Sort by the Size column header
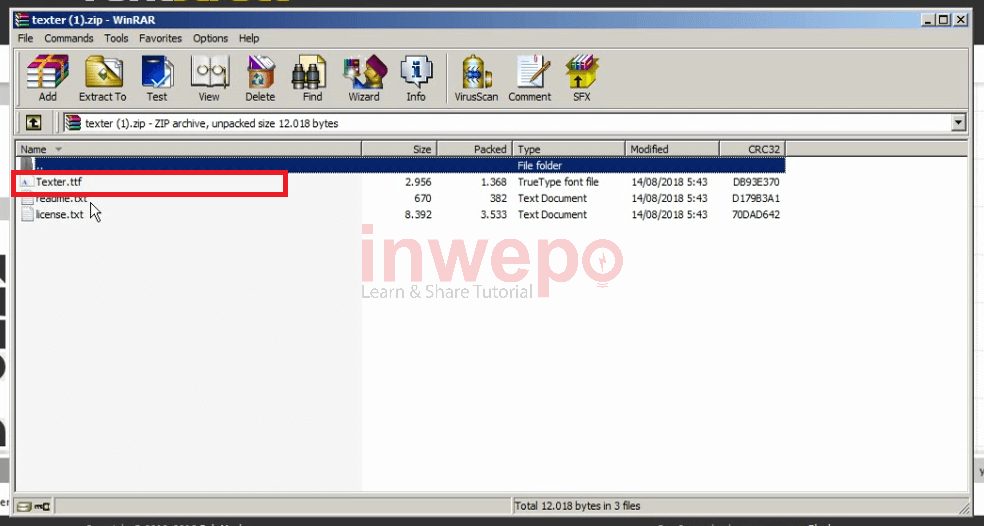Image resolution: width=984 pixels, height=526 pixels. pyautogui.click(x=399, y=149)
